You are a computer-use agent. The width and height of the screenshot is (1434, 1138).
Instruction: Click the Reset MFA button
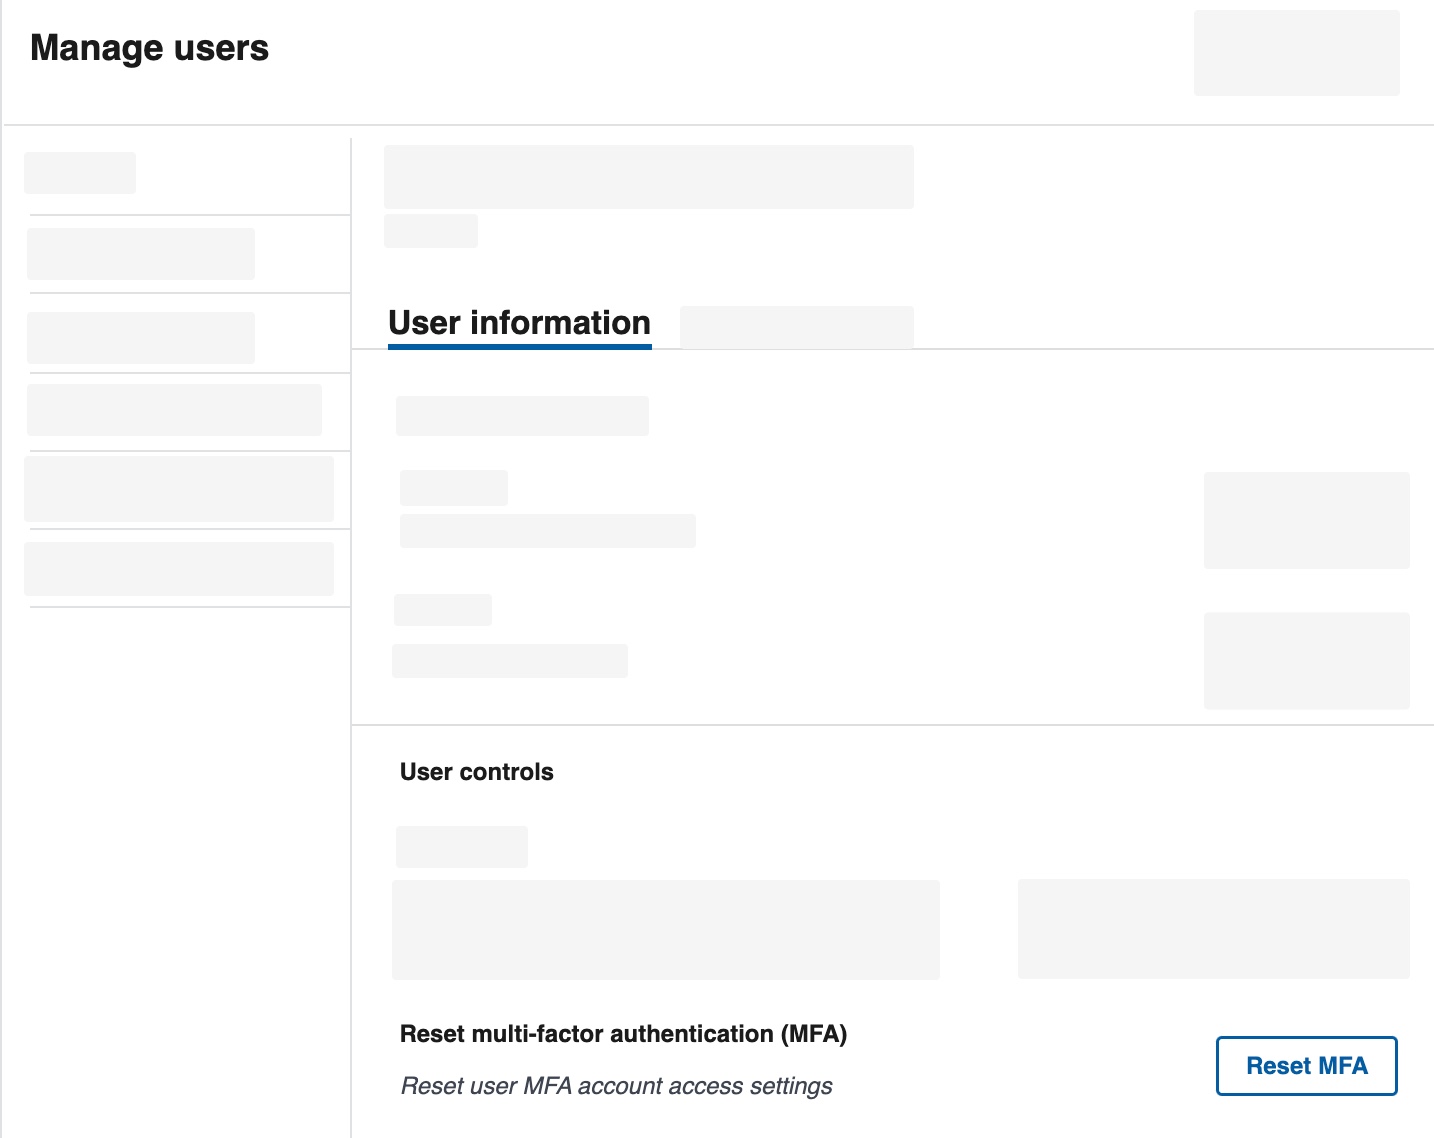pyautogui.click(x=1306, y=1066)
